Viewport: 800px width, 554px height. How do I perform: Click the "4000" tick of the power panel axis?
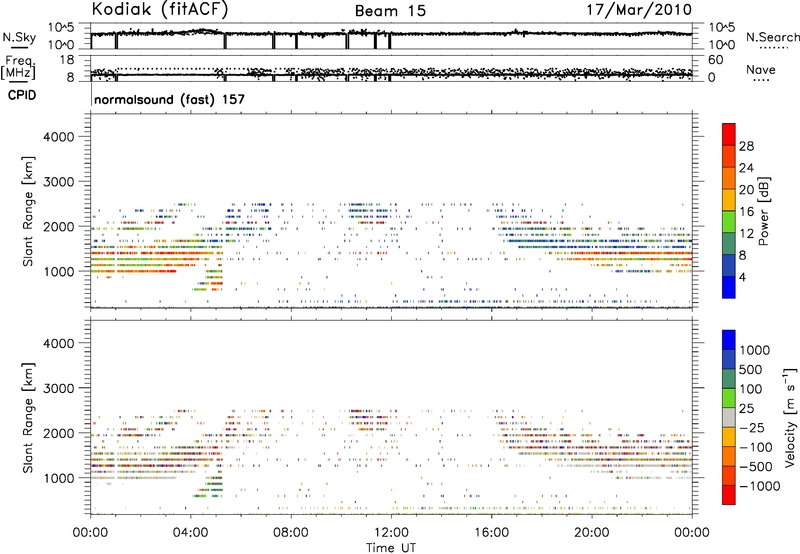[x=58, y=137]
